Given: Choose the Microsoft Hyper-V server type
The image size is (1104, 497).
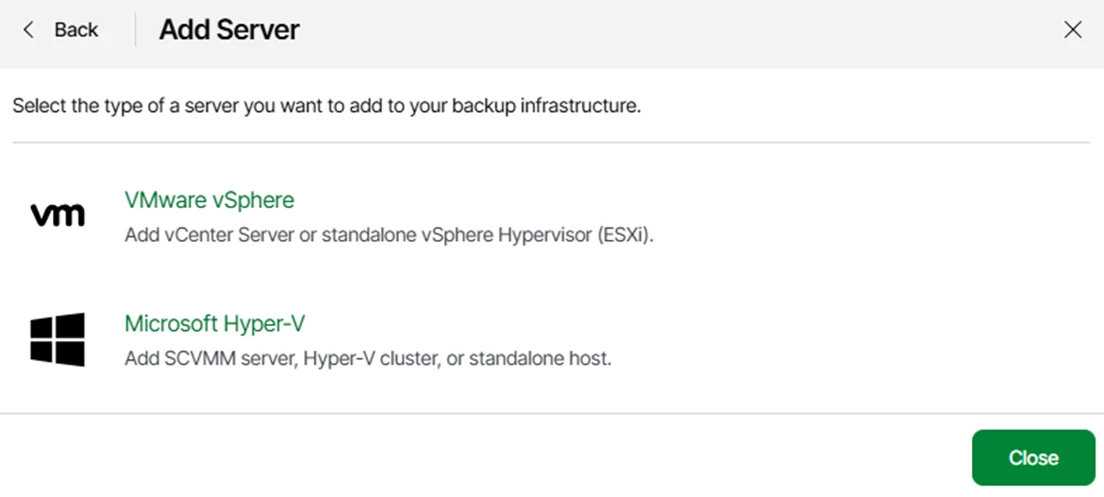Looking at the screenshot, I should (215, 324).
